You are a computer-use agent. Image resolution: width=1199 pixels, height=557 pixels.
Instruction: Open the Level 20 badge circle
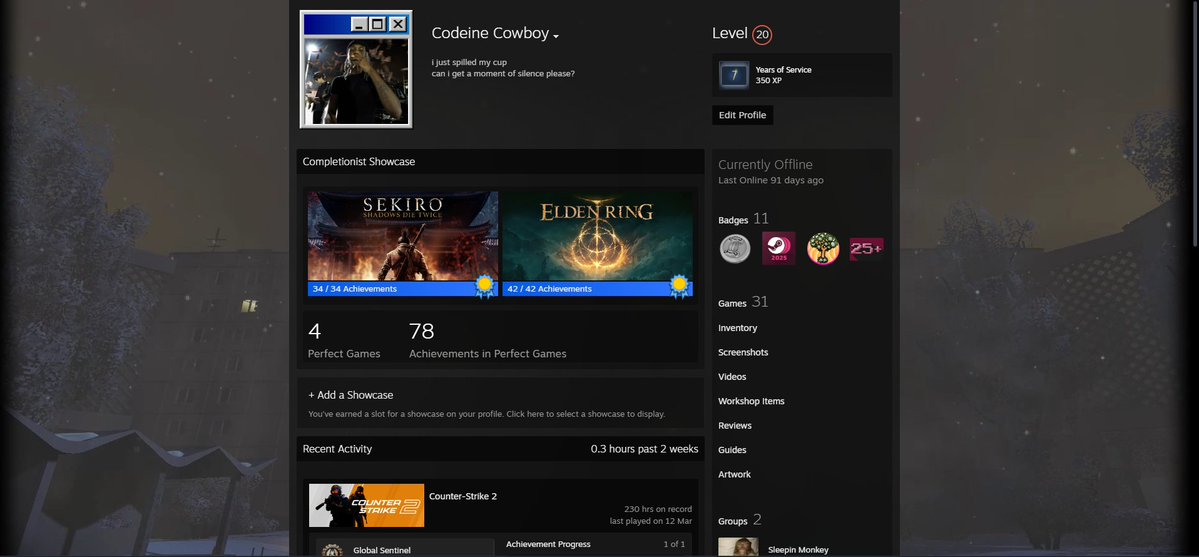(x=762, y=34)
